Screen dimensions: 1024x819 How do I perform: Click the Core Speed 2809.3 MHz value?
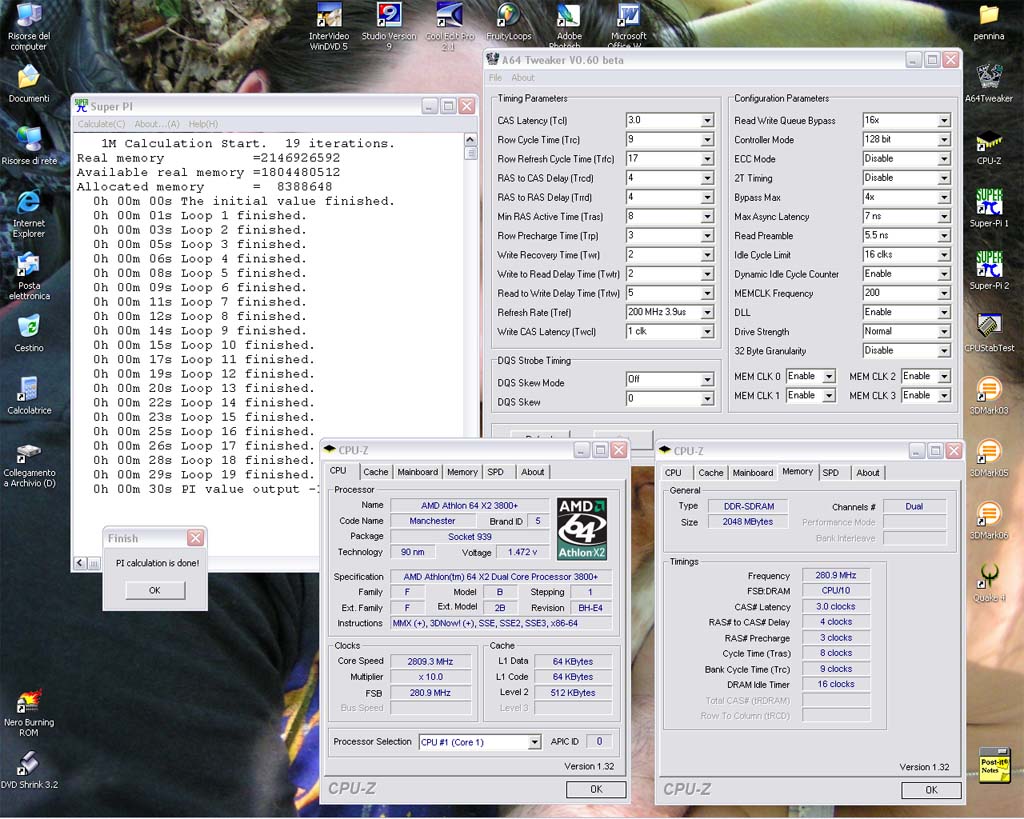430,662
